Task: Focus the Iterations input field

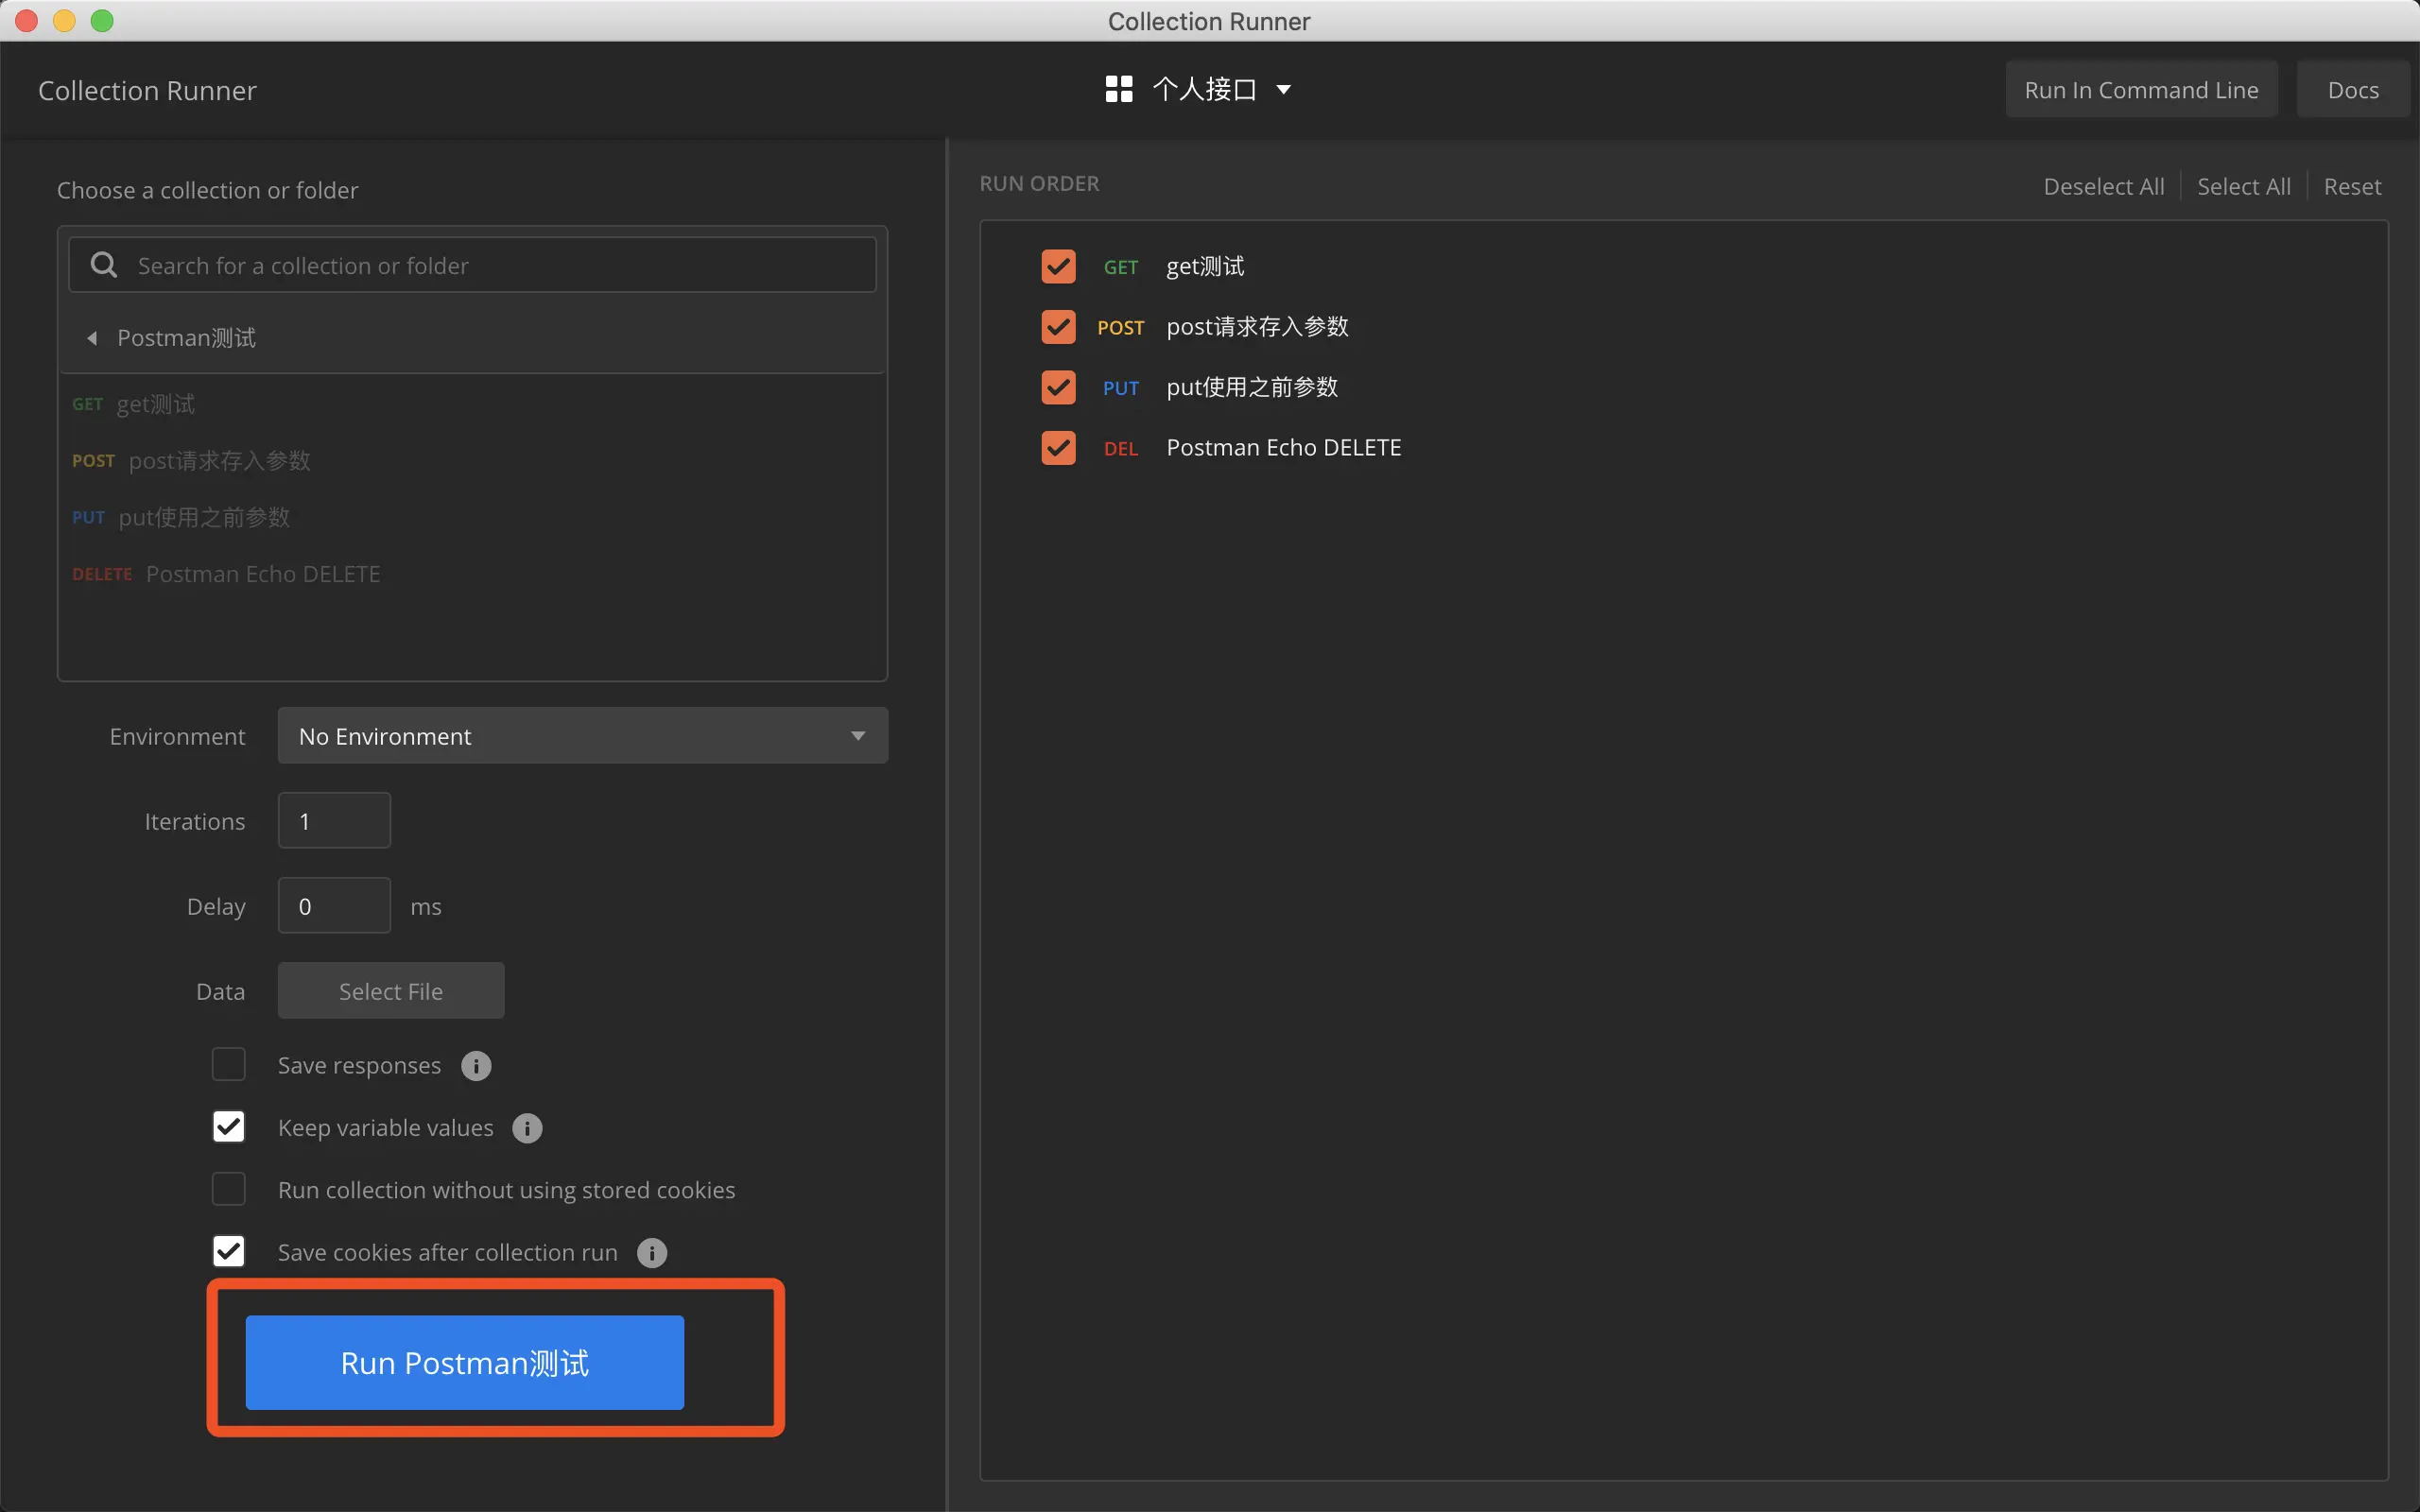Action: [334, 821]
